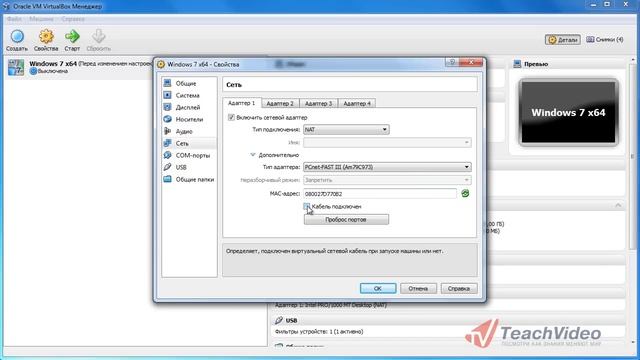Click the Создать (New) toolbar icon

17,36
